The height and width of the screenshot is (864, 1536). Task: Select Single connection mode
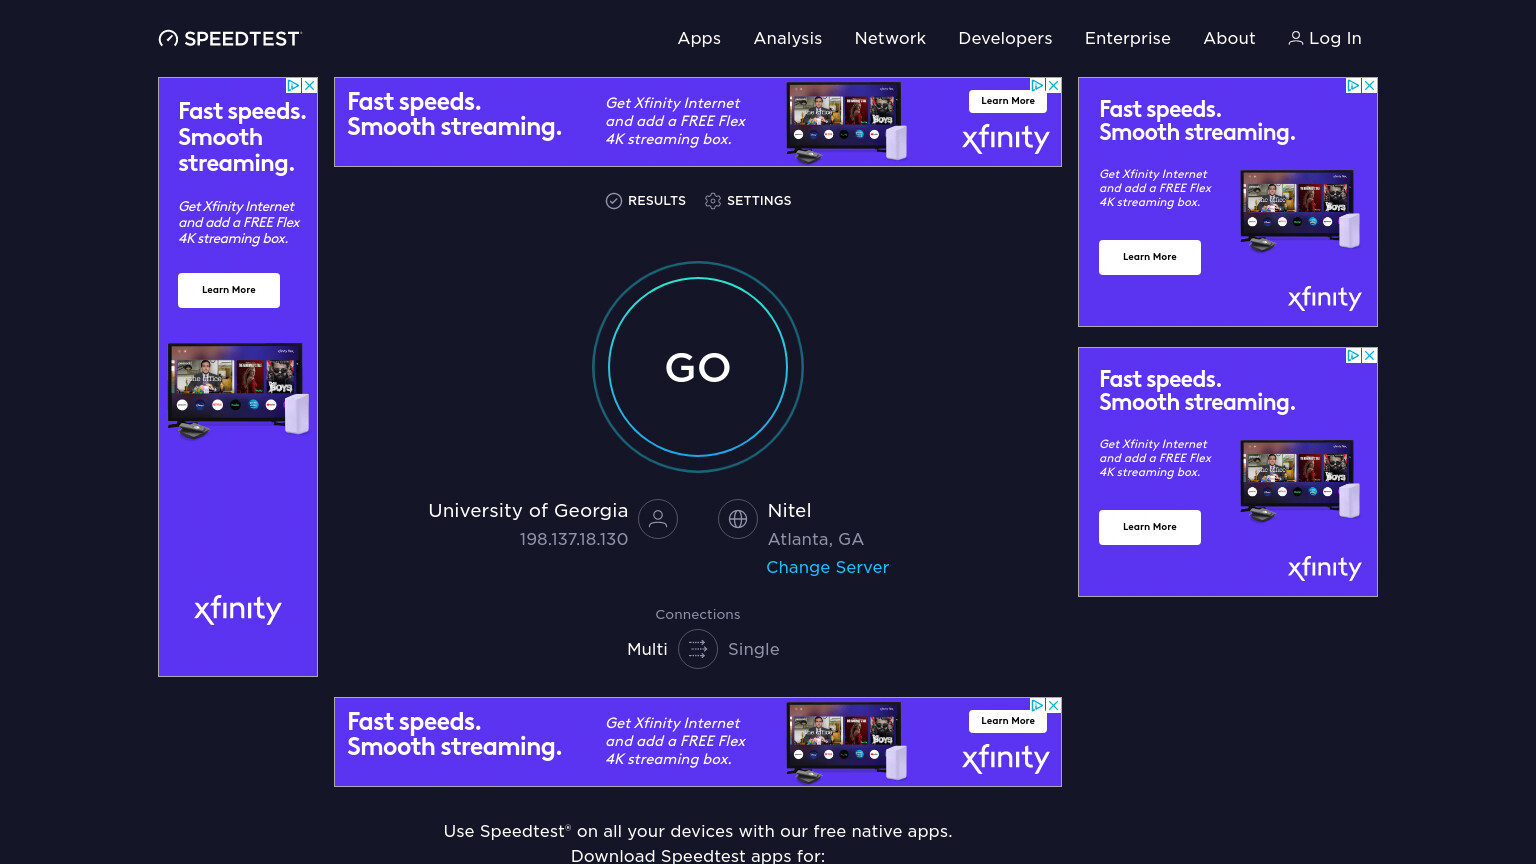click(754, 649)
